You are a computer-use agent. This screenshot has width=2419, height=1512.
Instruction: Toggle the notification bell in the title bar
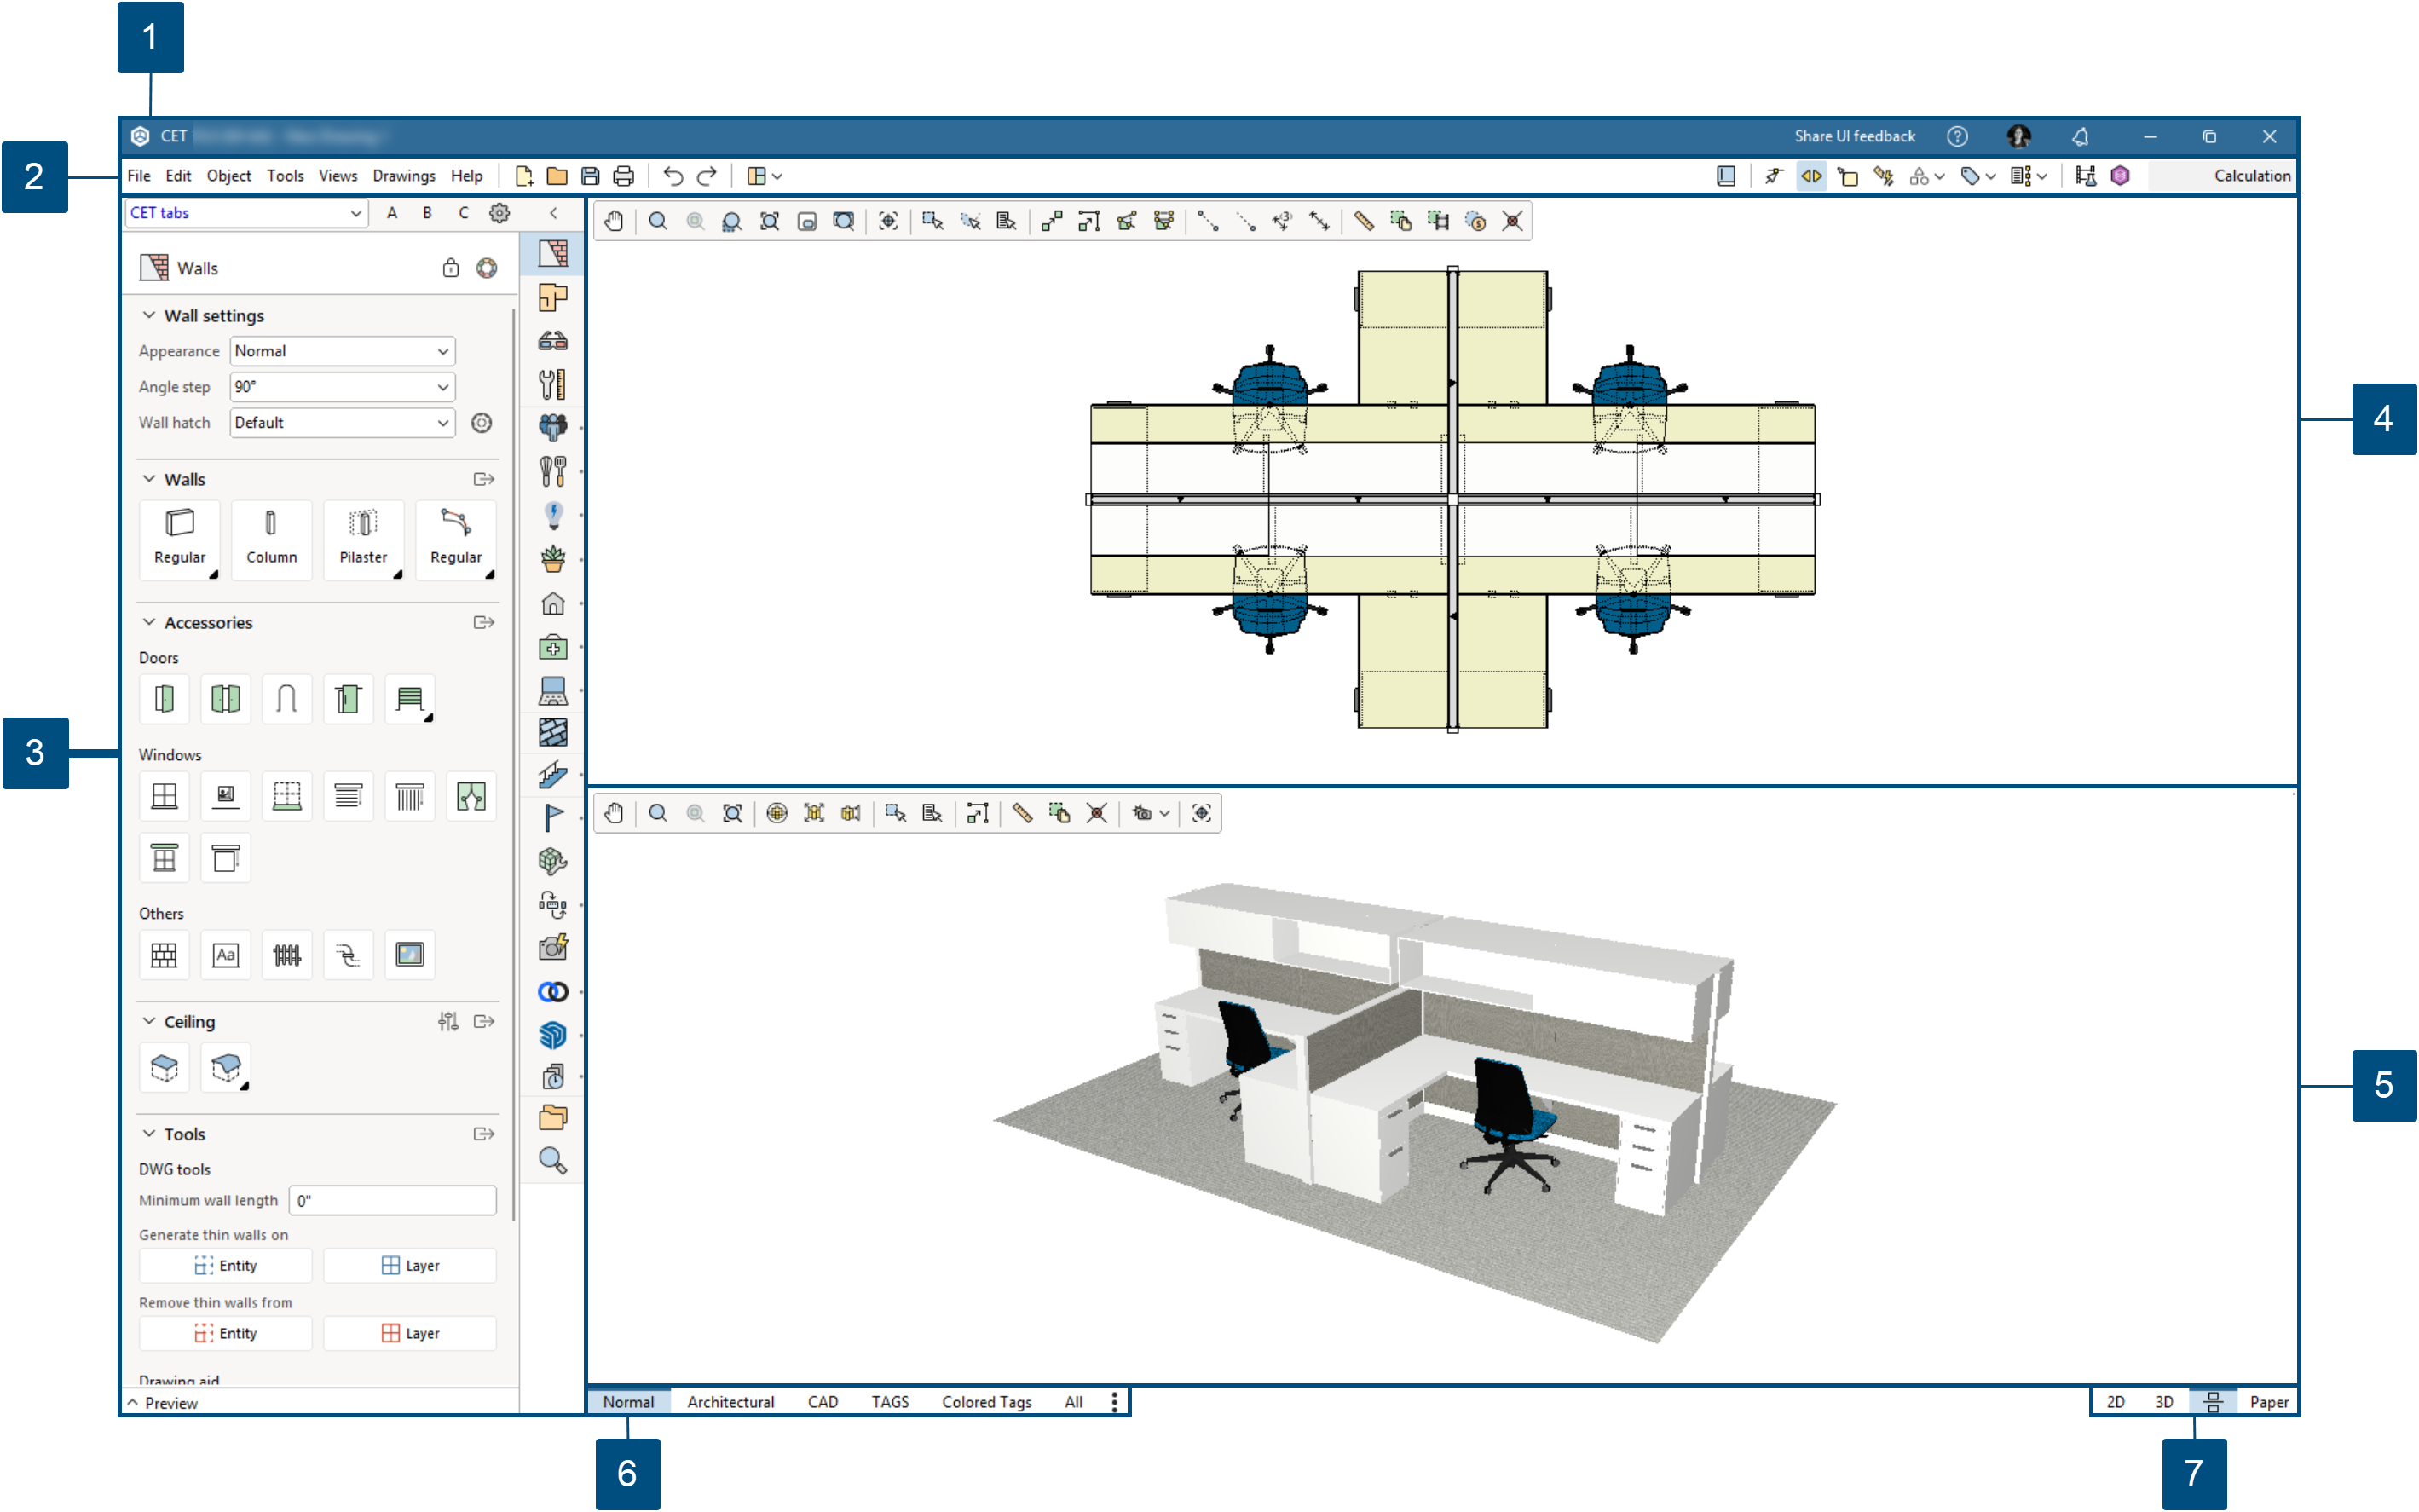pos(2081,136)
